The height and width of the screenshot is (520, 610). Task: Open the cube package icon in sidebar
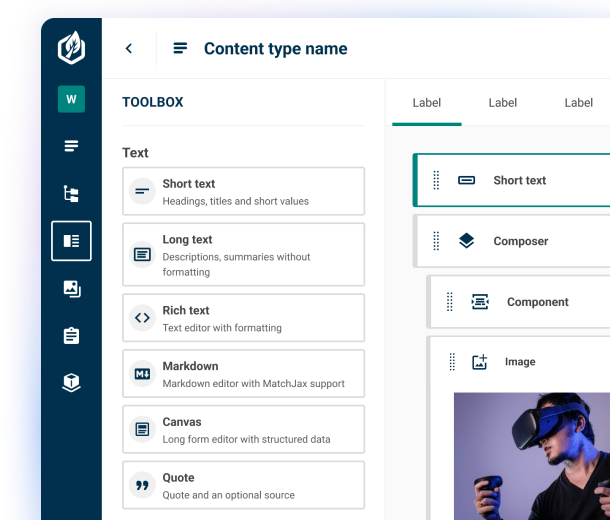[71, 383]
